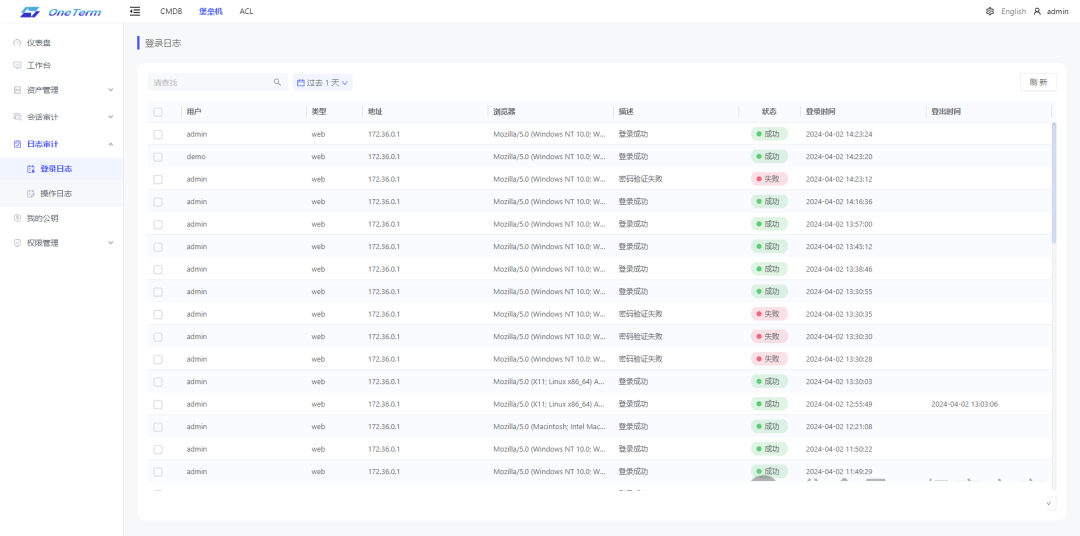Click the search magnifier icon

click(277, 83)
